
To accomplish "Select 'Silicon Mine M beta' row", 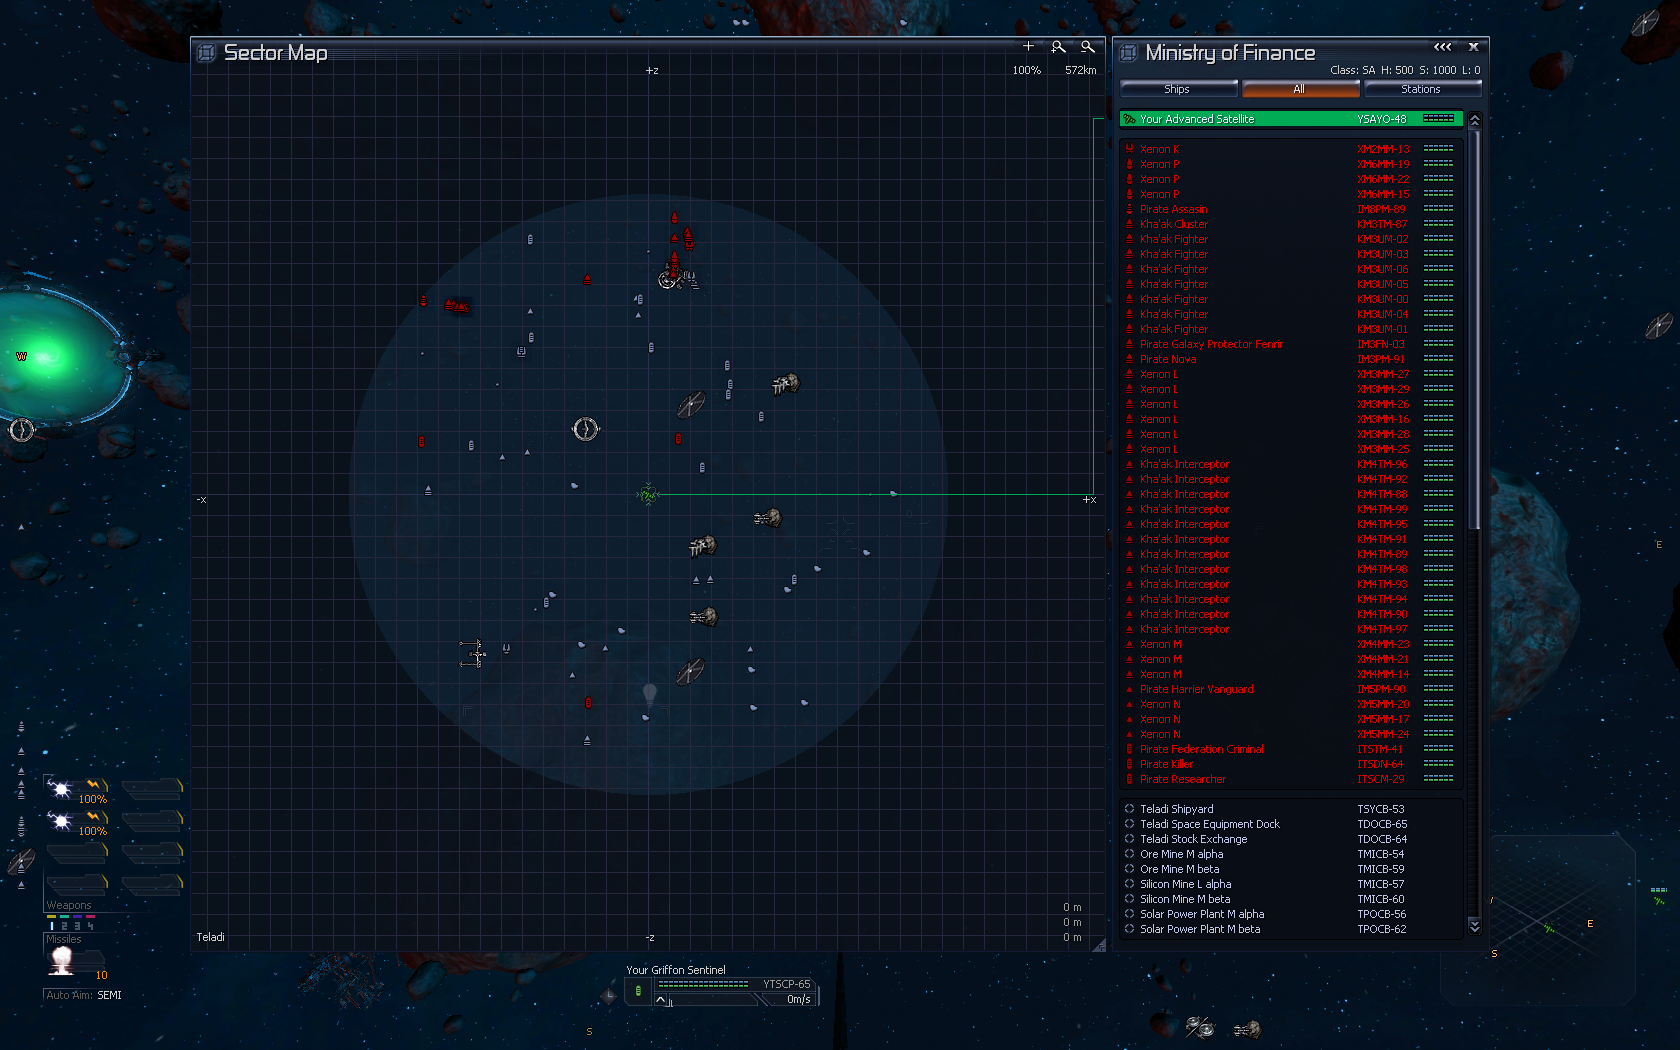I will tap(1291, 899).
